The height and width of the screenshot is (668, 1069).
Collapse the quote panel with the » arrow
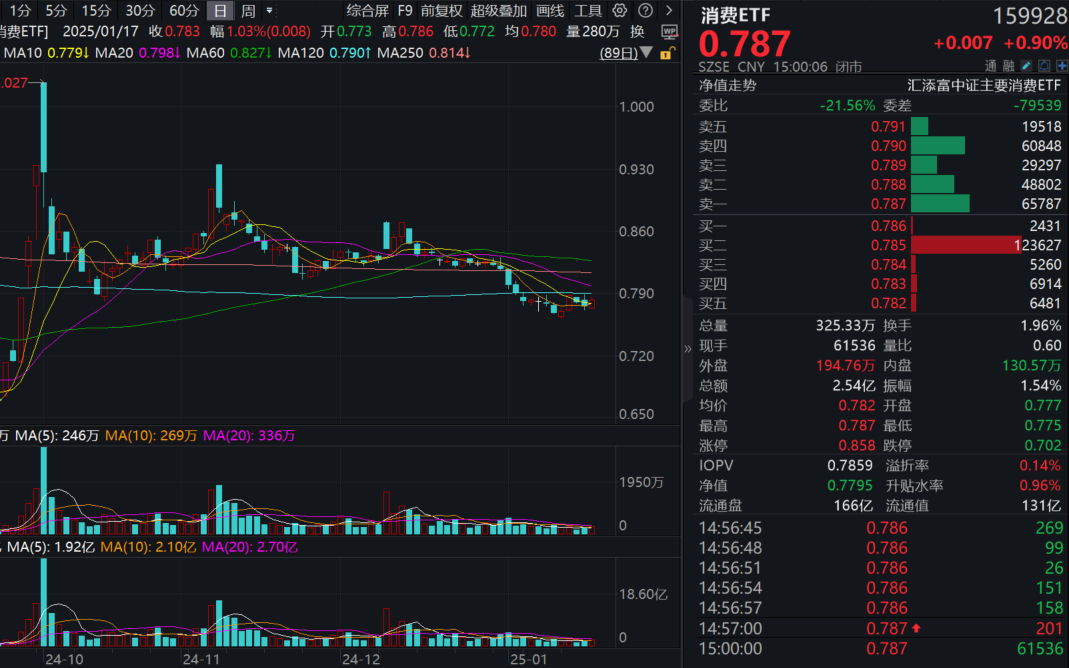click(686, 350)
